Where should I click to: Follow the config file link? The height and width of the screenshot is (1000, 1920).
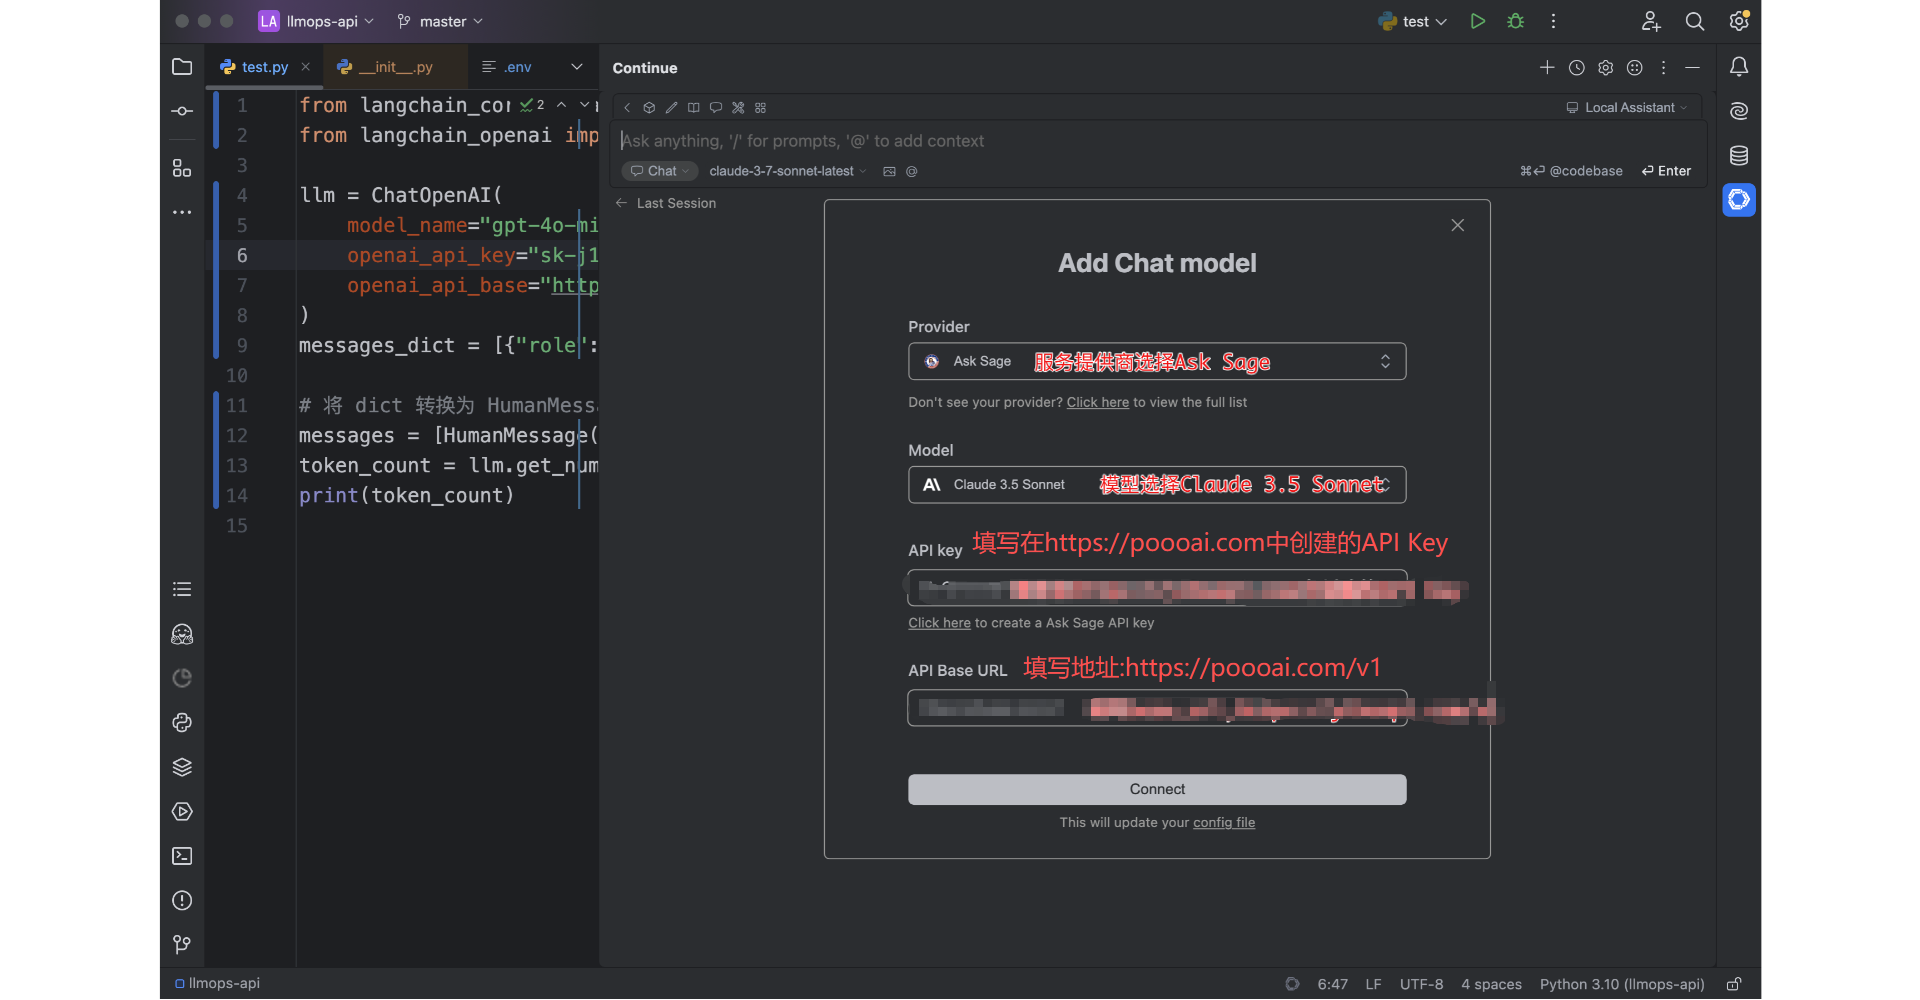pyautogui.click(x=1223, y=823)
